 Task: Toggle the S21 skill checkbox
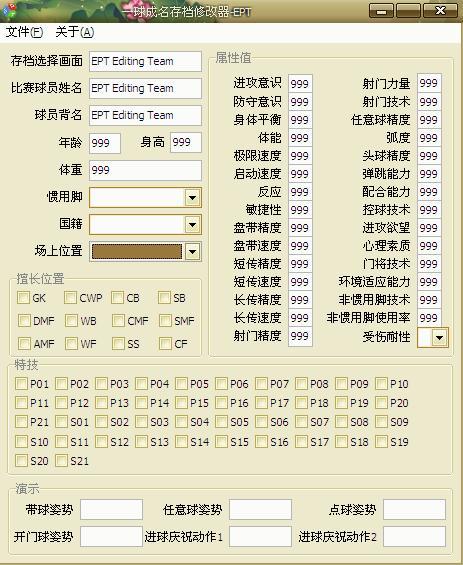[x=62, y=461]
